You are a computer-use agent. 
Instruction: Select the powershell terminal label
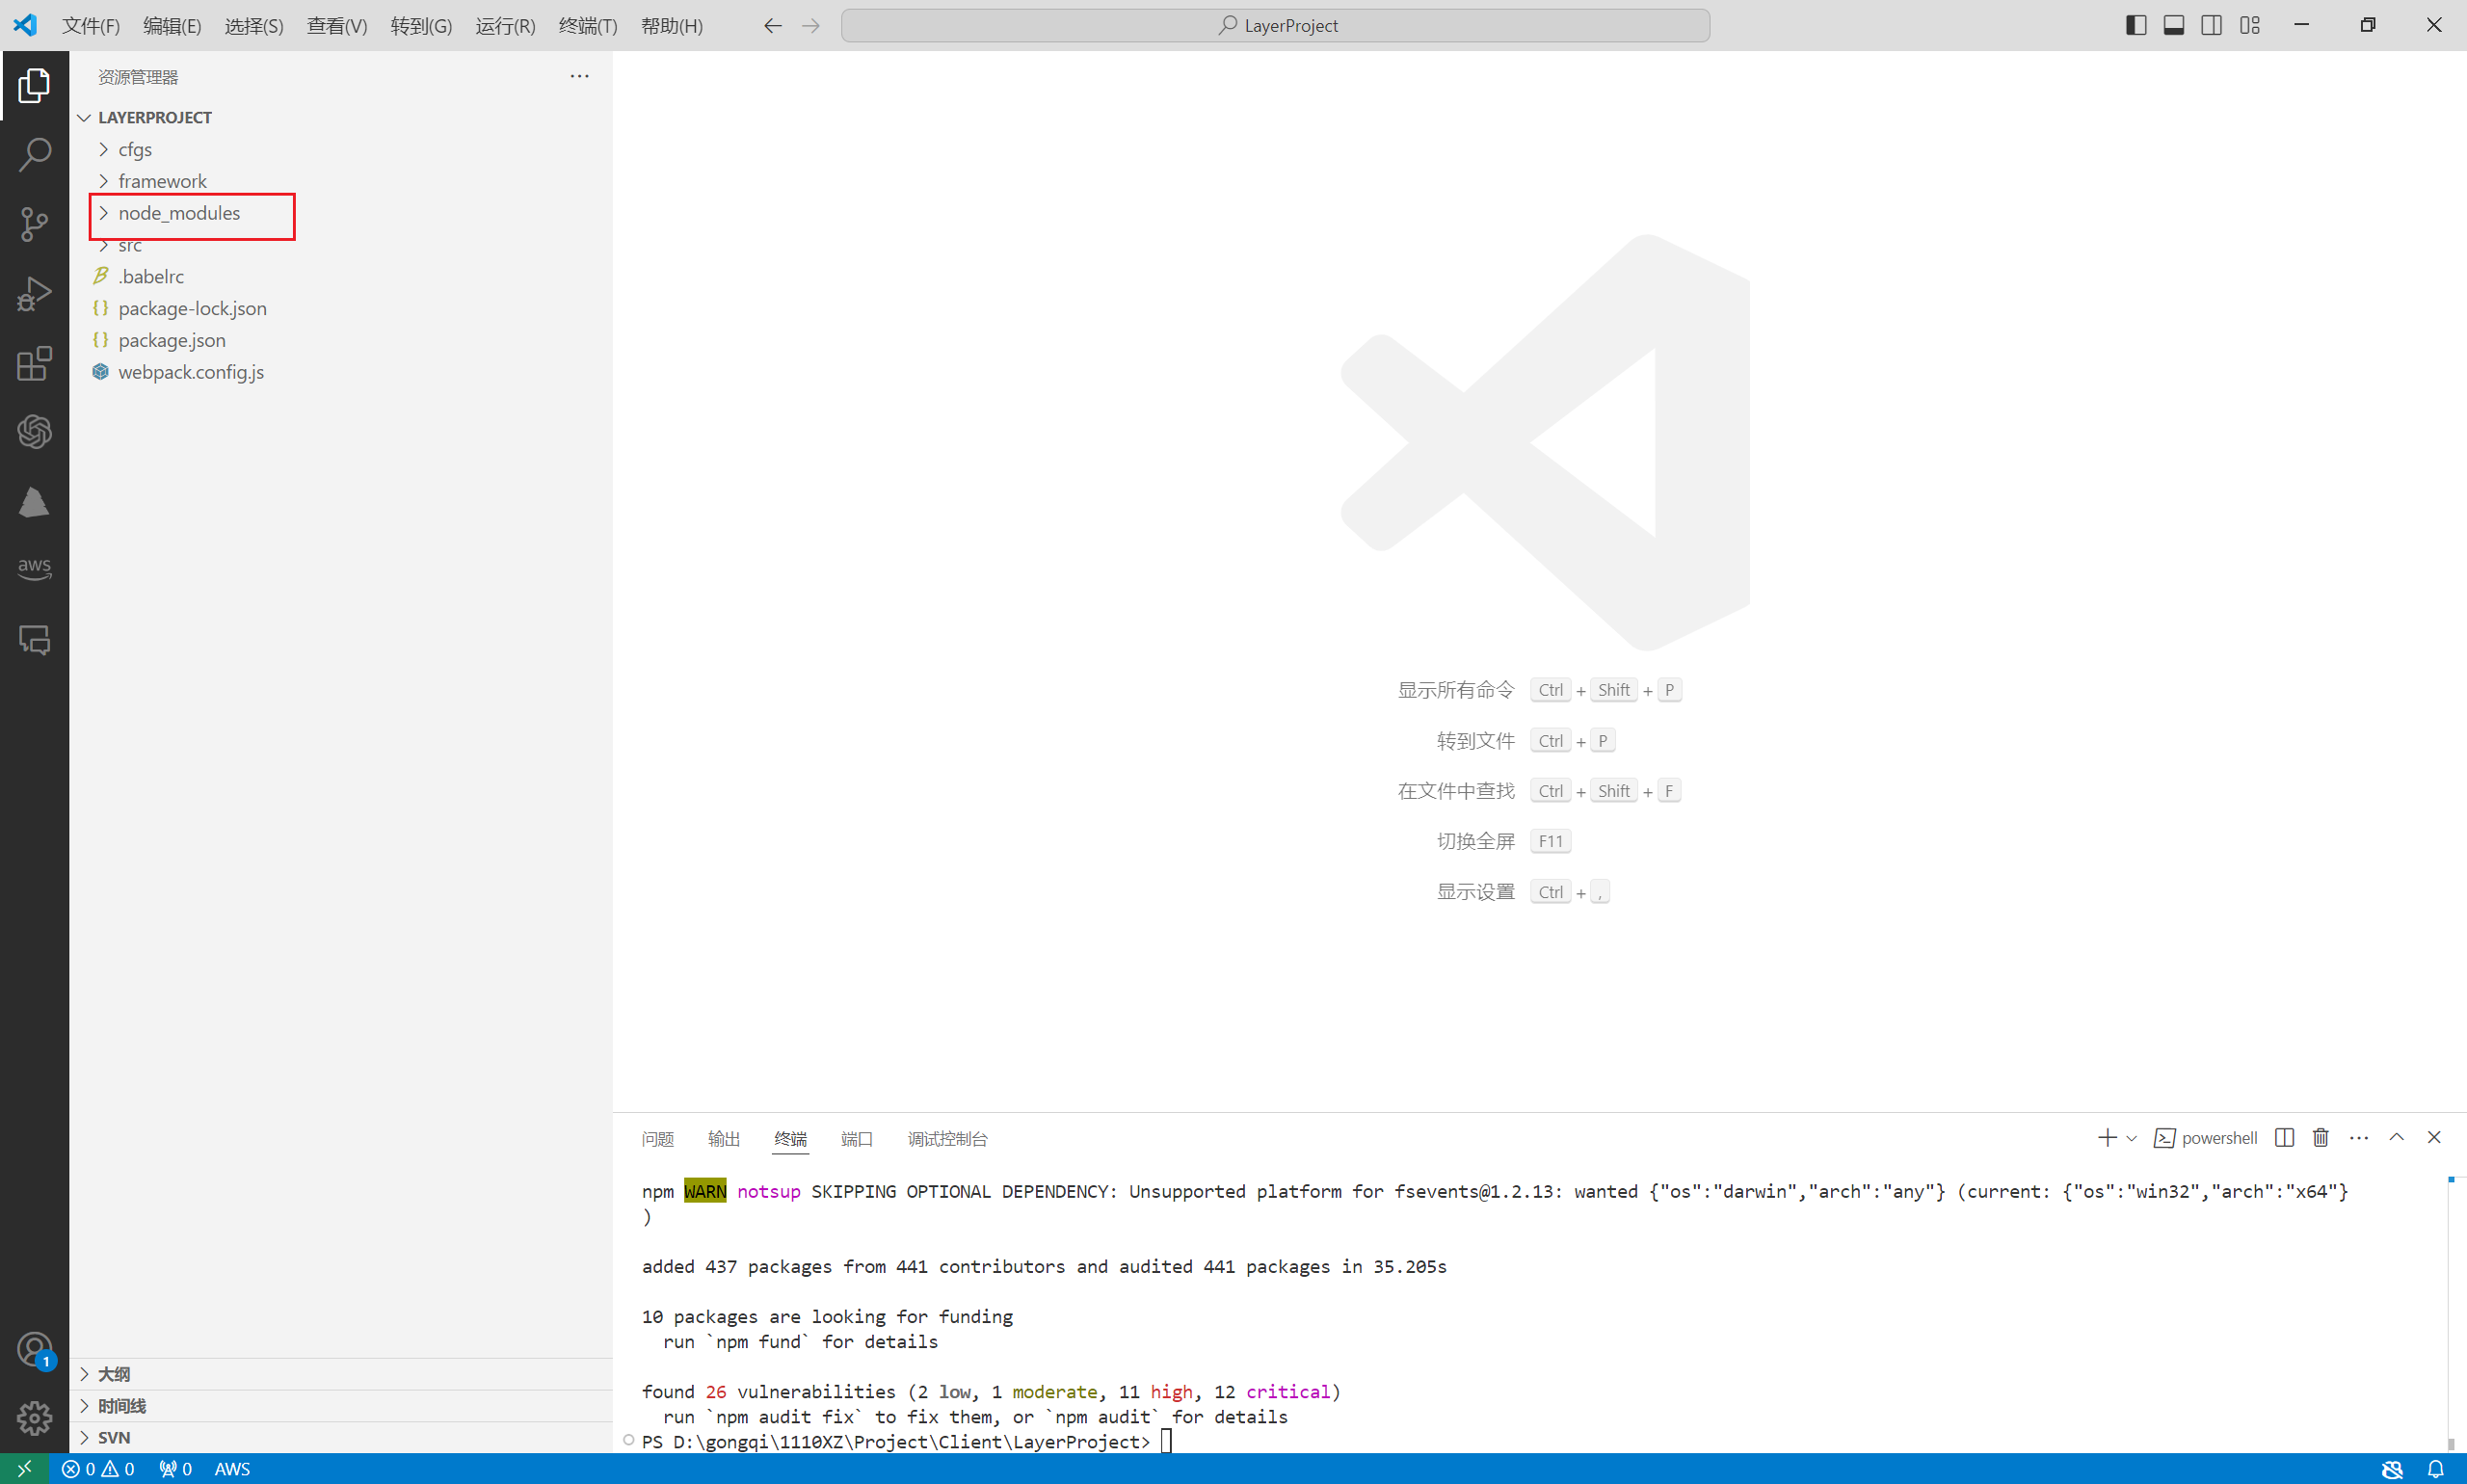point(2206,1138)
